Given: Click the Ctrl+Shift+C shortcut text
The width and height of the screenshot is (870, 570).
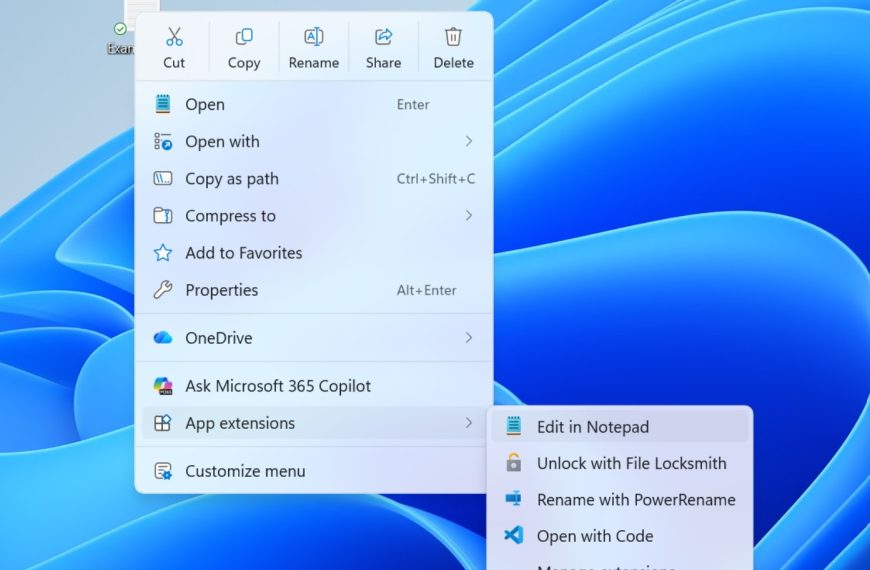Looking at the screenshot, I should [436, 179].
